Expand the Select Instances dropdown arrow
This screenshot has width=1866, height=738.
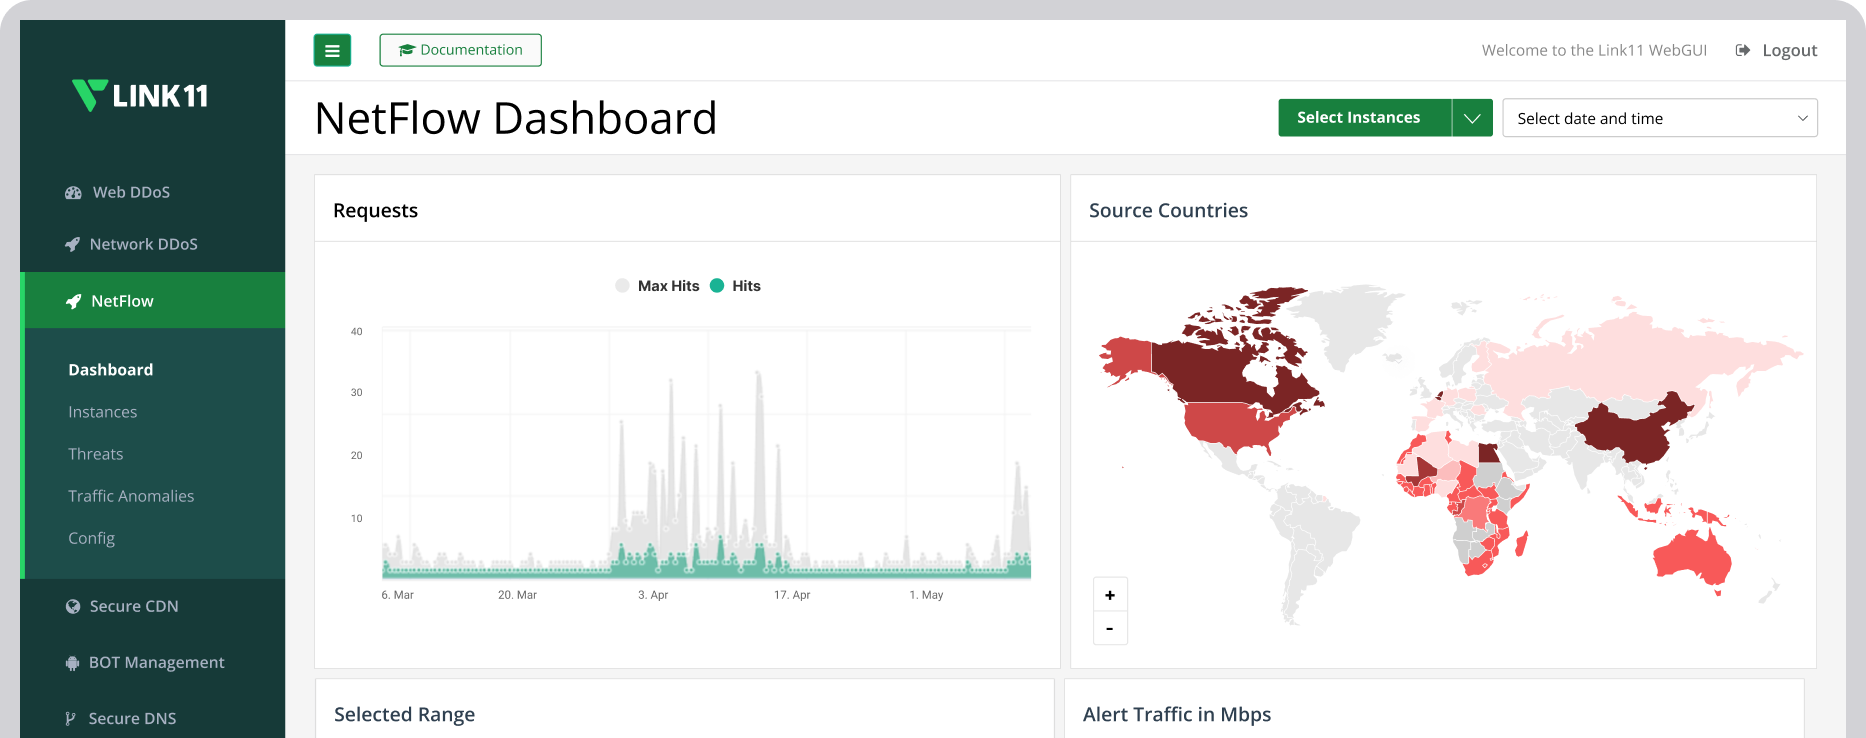point(1472,117)
